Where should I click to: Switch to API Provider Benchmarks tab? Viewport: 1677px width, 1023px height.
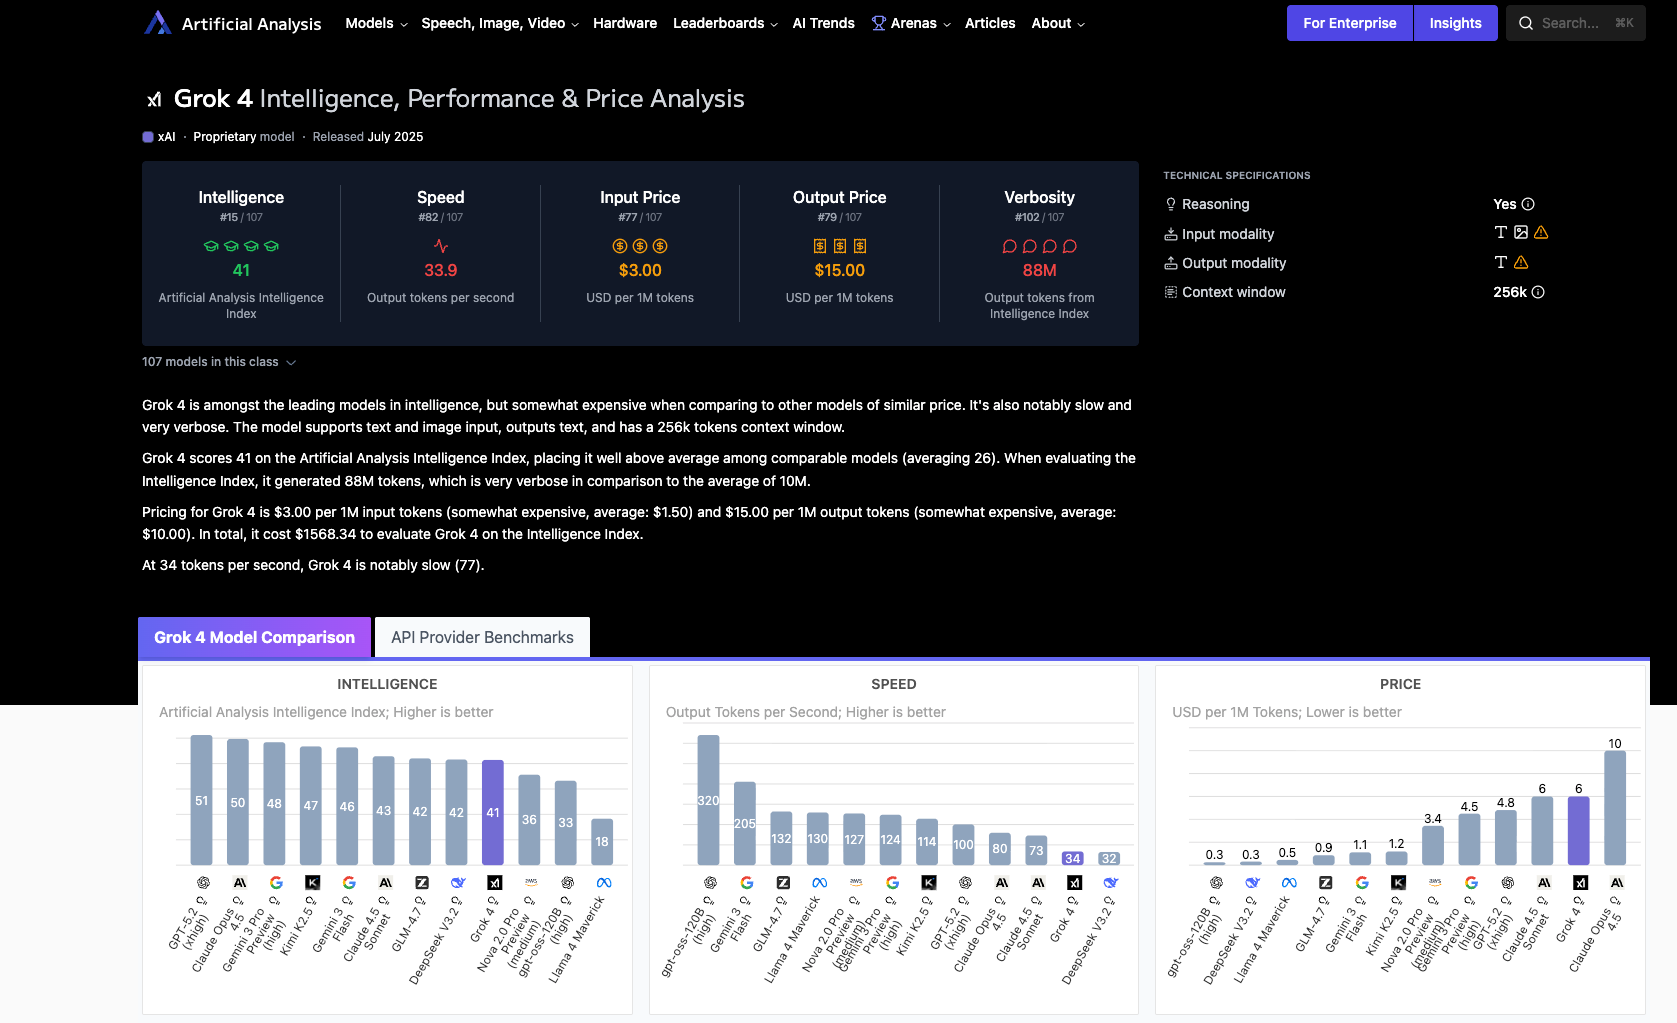[x=482, y=637]
